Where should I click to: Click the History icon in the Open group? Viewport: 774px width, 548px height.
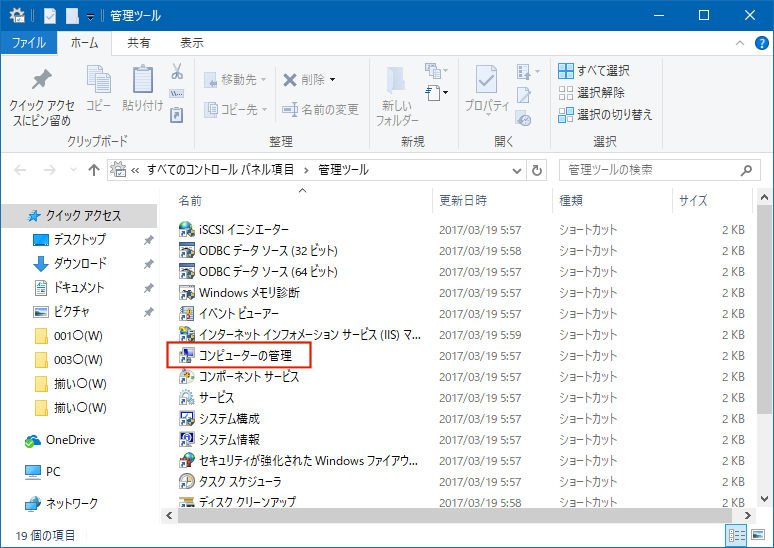point(523,118)
